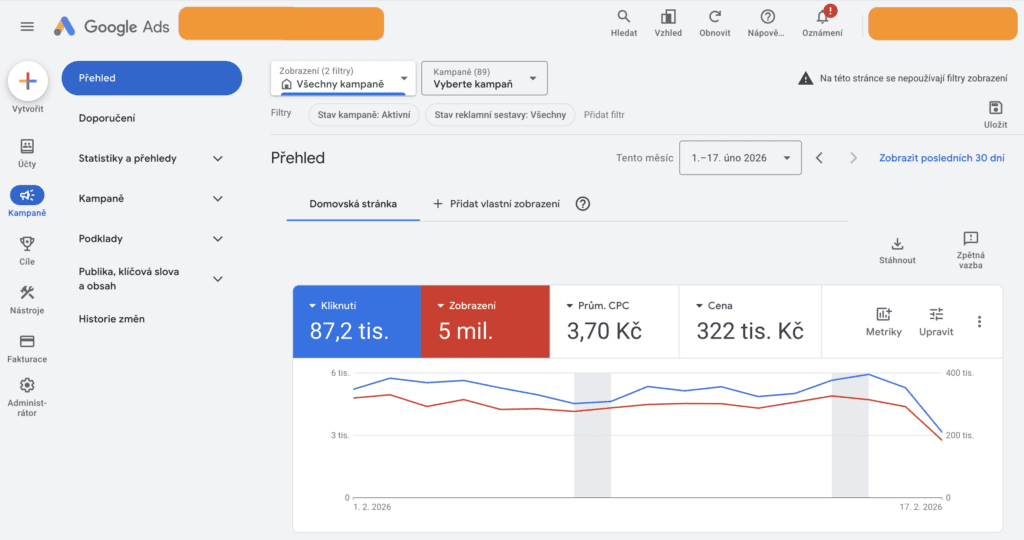The image size is (1024, 540).
Task: Open the Všechny kampaně view dropdown
Action: [343, 78]
